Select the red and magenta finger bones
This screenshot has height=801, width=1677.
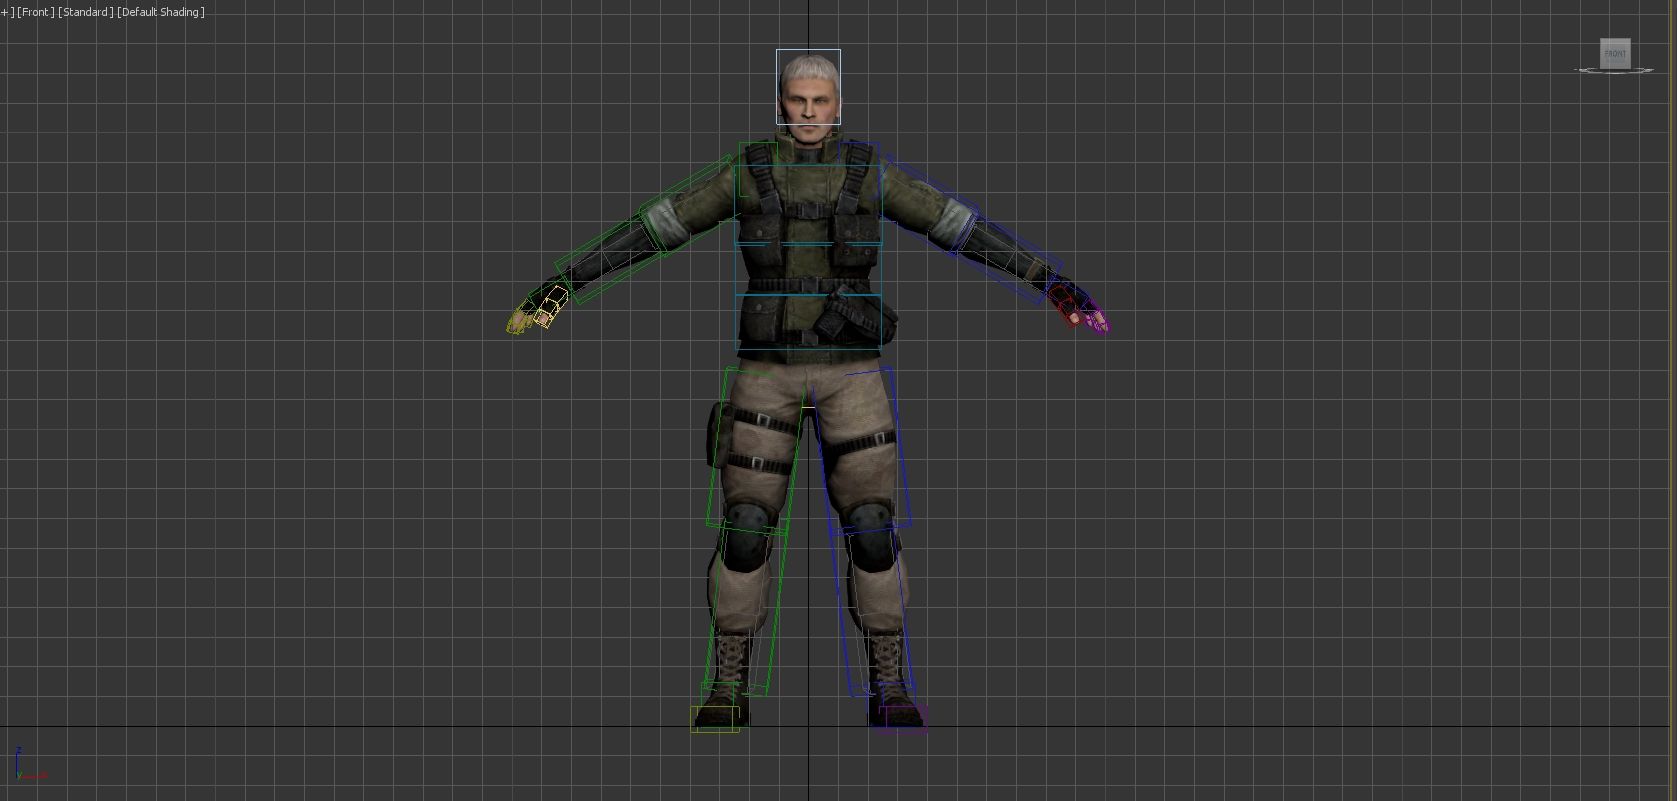point(1079,310)
